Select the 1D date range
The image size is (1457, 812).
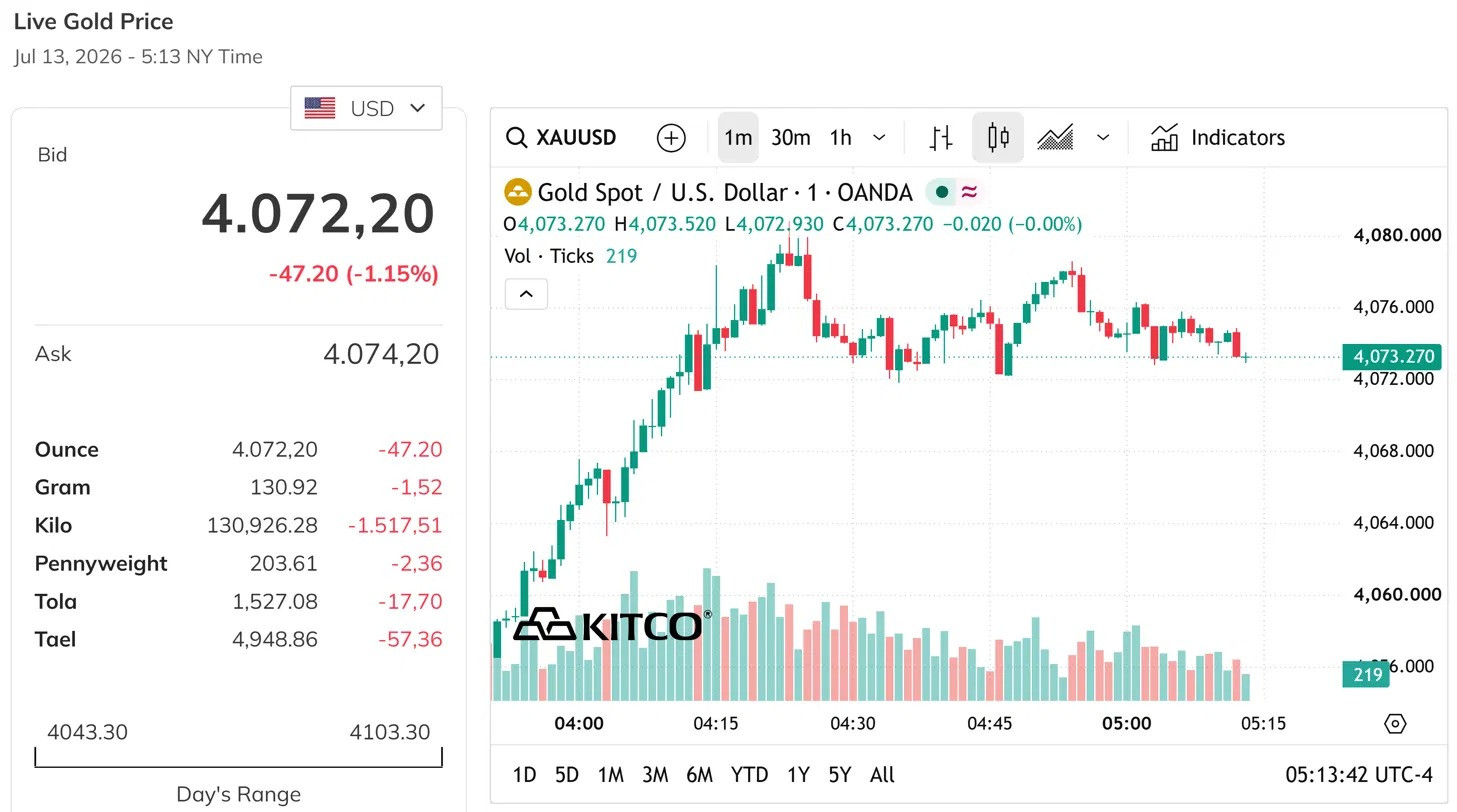(524, 775)
